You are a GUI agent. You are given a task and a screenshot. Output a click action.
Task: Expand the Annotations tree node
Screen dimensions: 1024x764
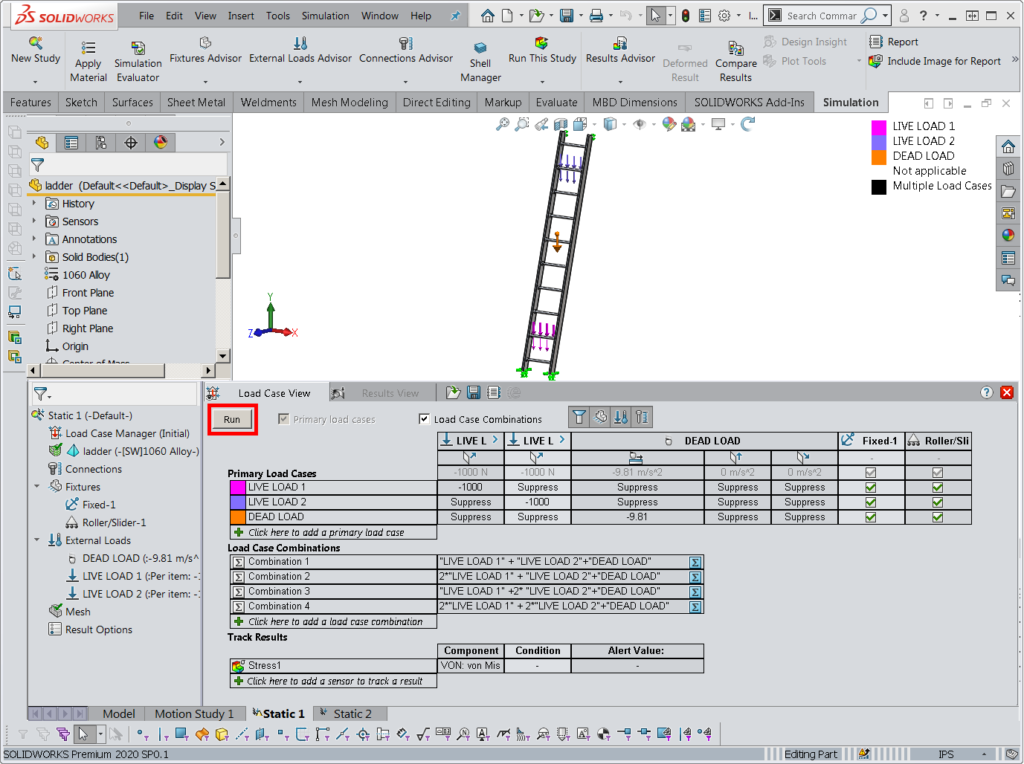coord(35,238)
